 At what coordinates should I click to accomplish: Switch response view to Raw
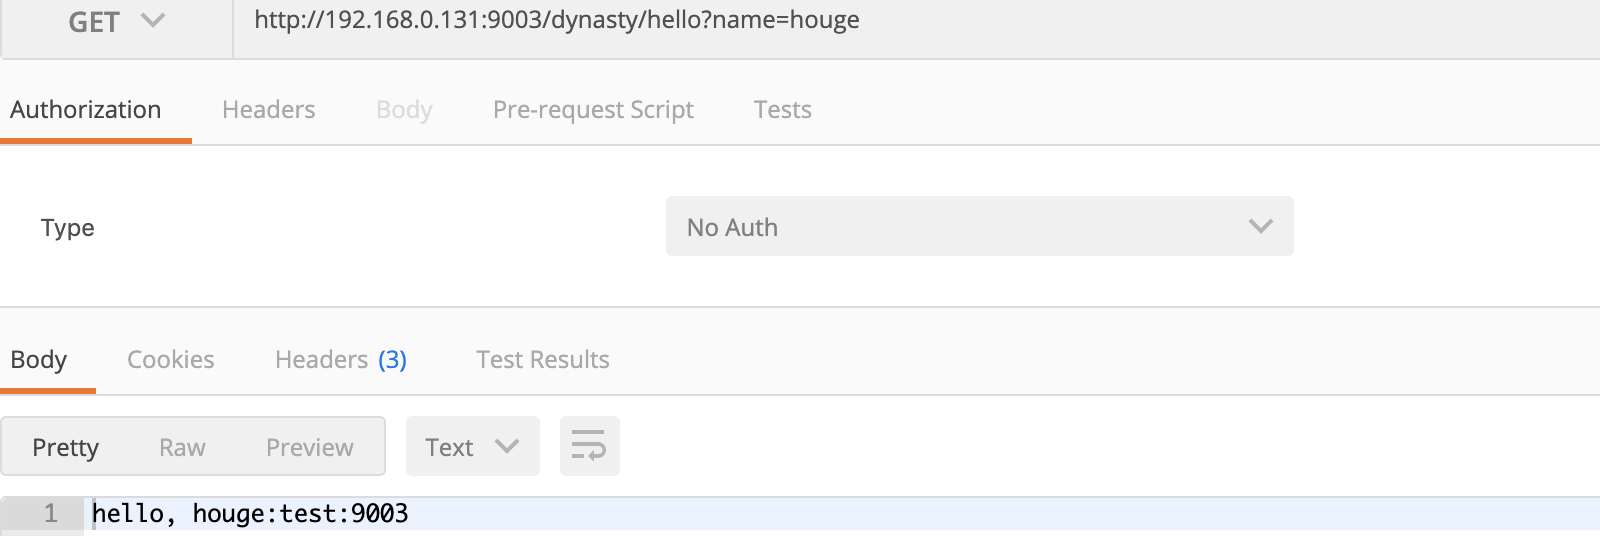point(182,447)
